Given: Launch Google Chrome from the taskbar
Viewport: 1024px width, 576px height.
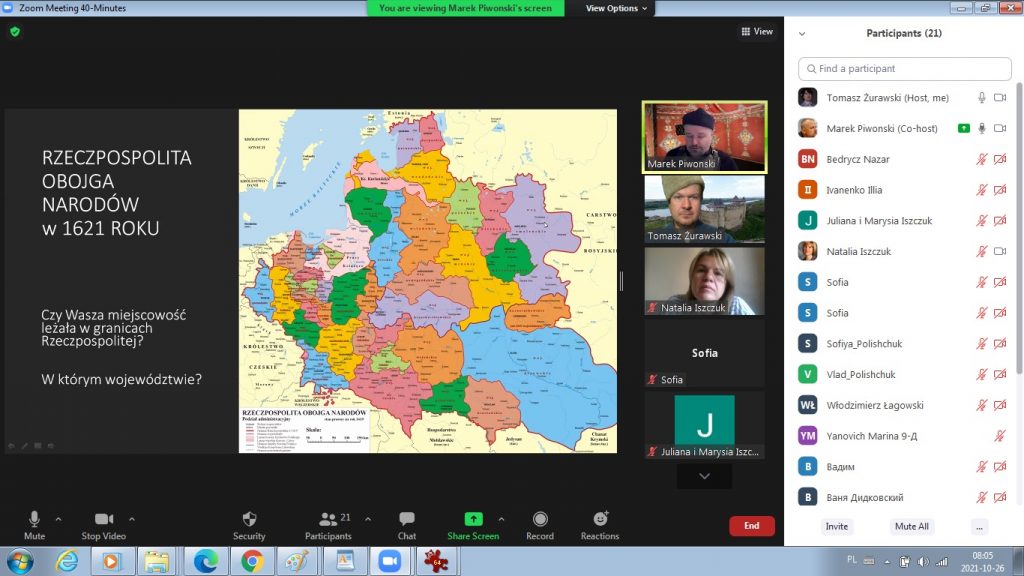Looking at the screenshot, I should [252, 561].
